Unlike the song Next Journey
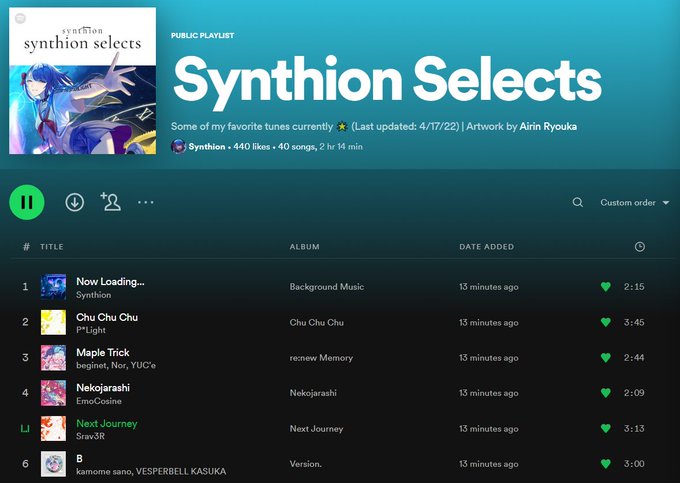The height and width of the screenshot is (483, 680). (606, 428)
